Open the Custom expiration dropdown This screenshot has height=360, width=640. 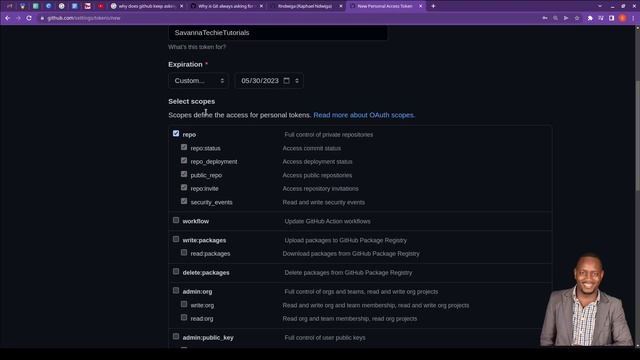pyautogui.click(x=198, y=80)
